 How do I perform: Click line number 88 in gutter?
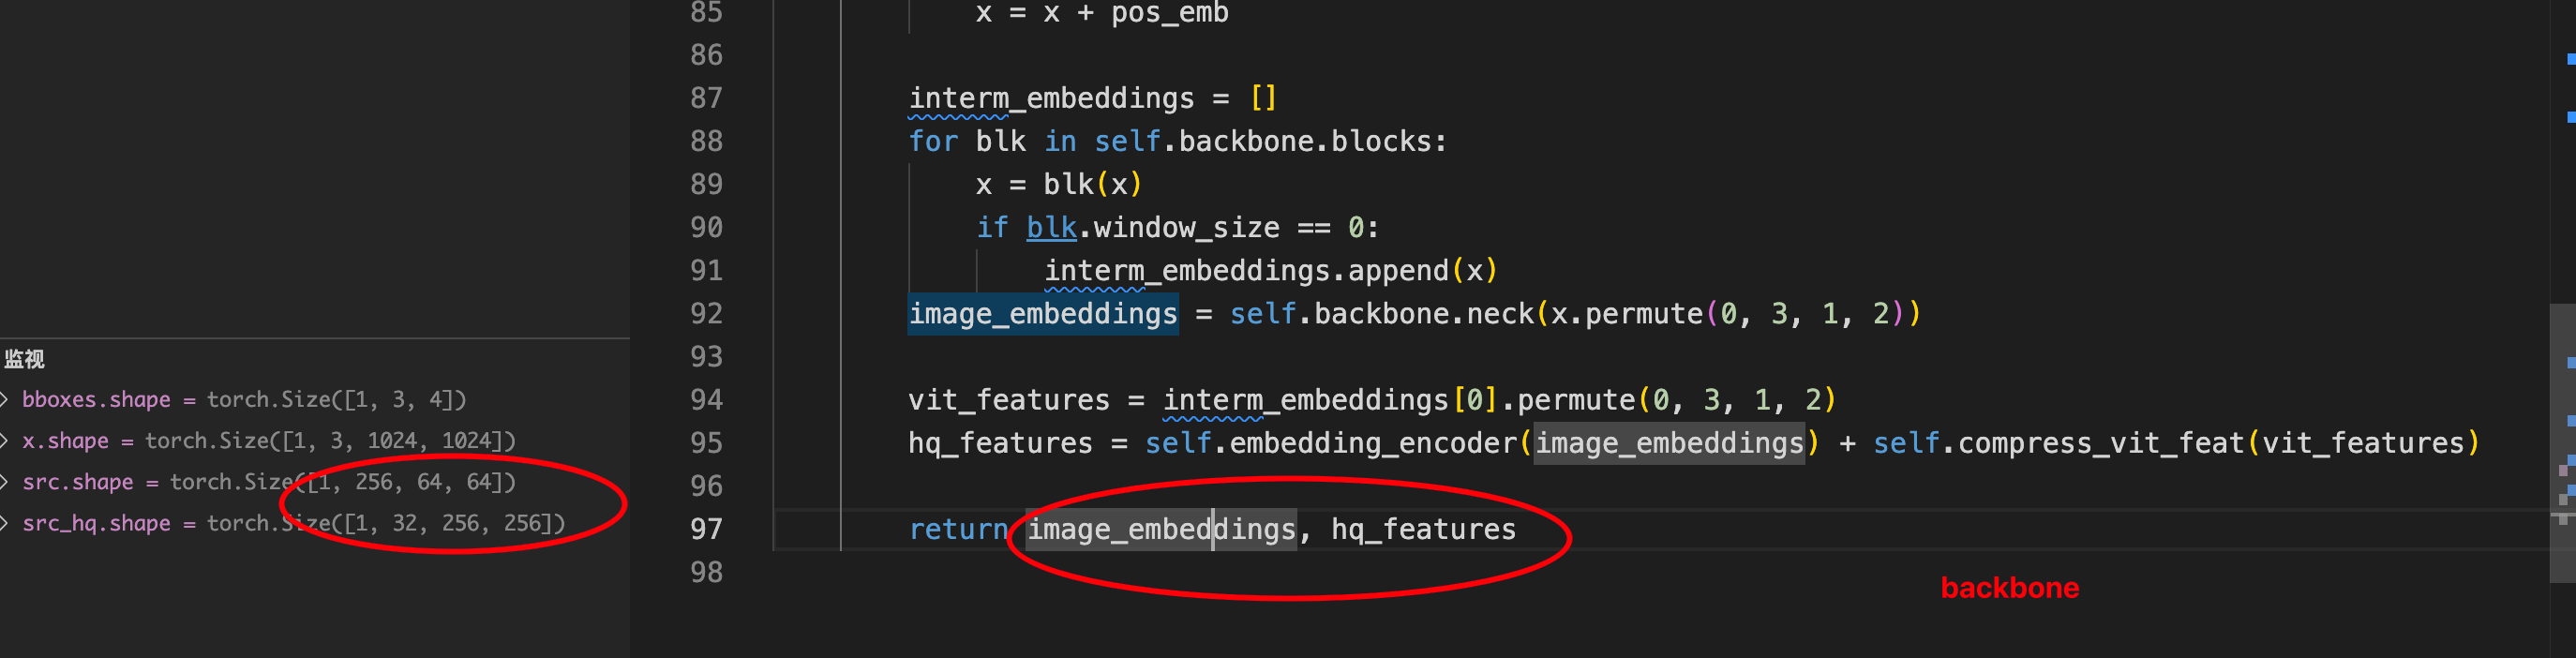pyautogui.click(x=706, y=141)
